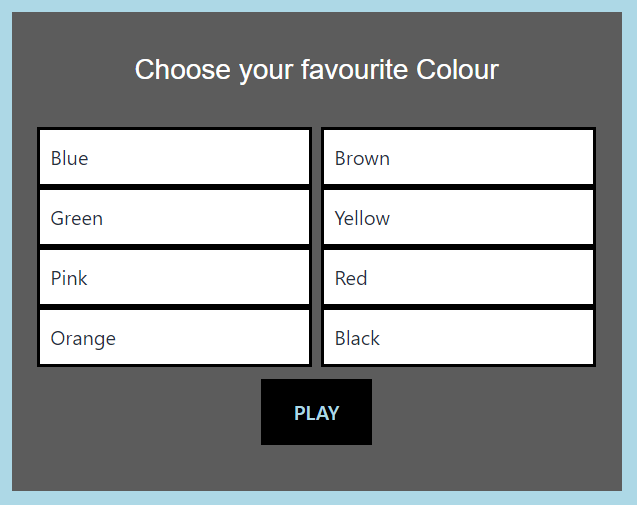This screenshot has width=637, height=505.
Task: Choose the Black colour option
Action: 458,338
